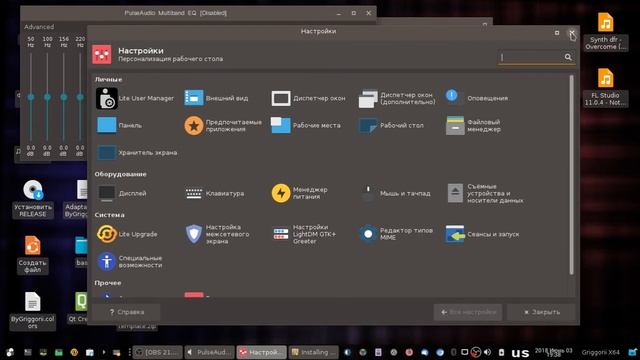
Task: Open Диспетчер окон (дополнительно) settings
Action: tap(397, 98)
